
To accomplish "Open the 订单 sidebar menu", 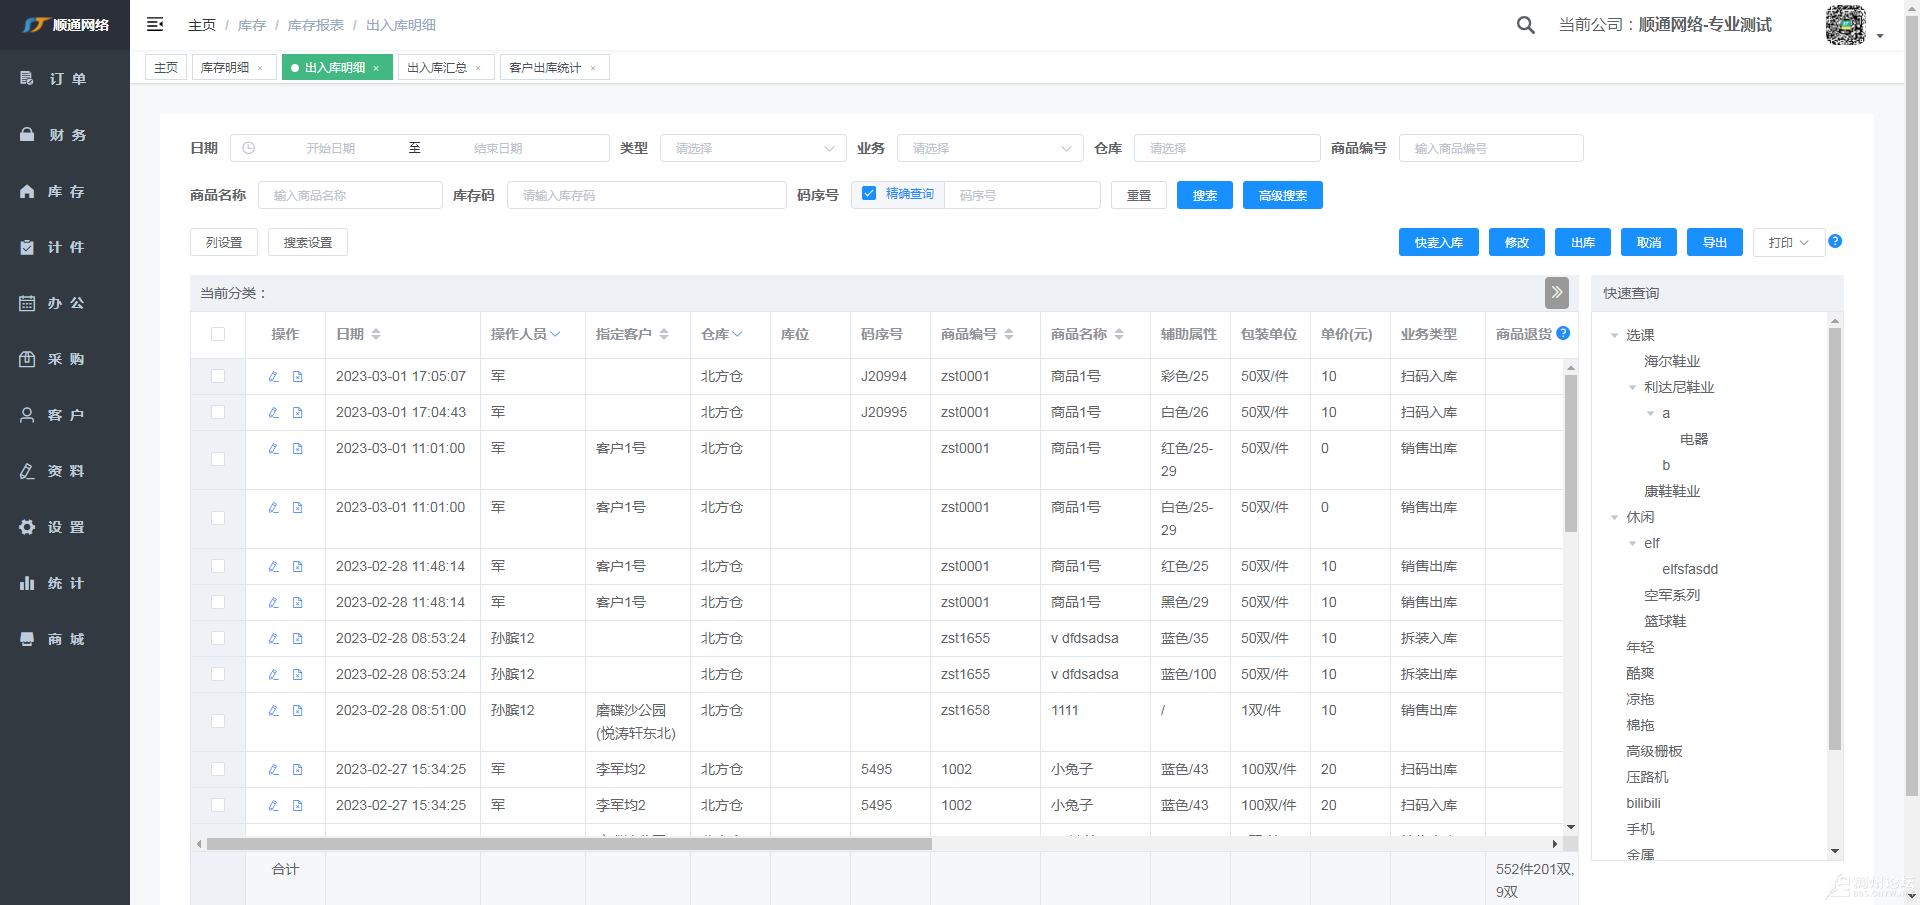I will click(65, 78).
